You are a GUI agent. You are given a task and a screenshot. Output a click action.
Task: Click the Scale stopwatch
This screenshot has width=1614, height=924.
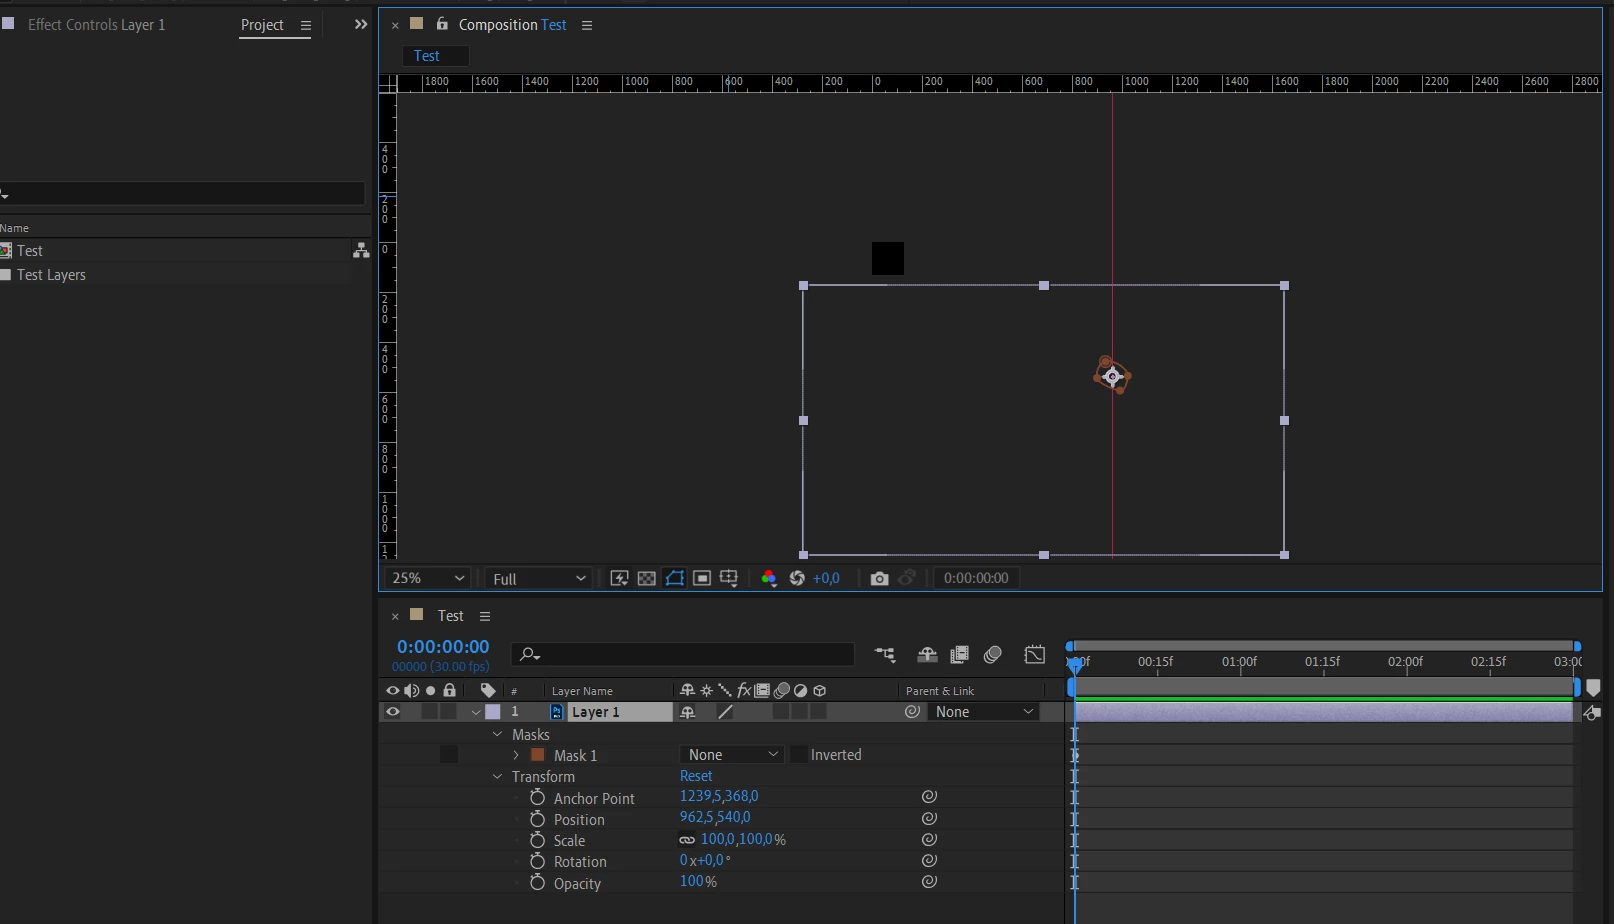(x=537, y=840)
